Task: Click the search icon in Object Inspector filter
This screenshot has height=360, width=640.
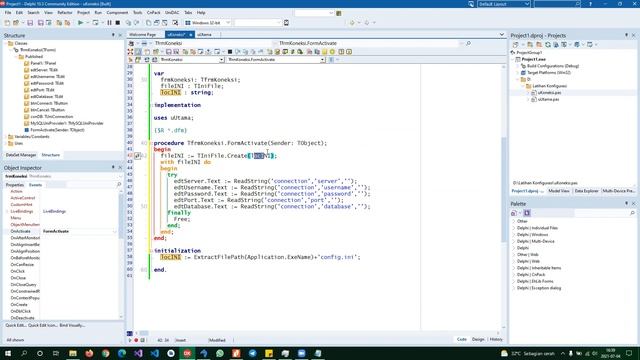Action: point(119,185)
